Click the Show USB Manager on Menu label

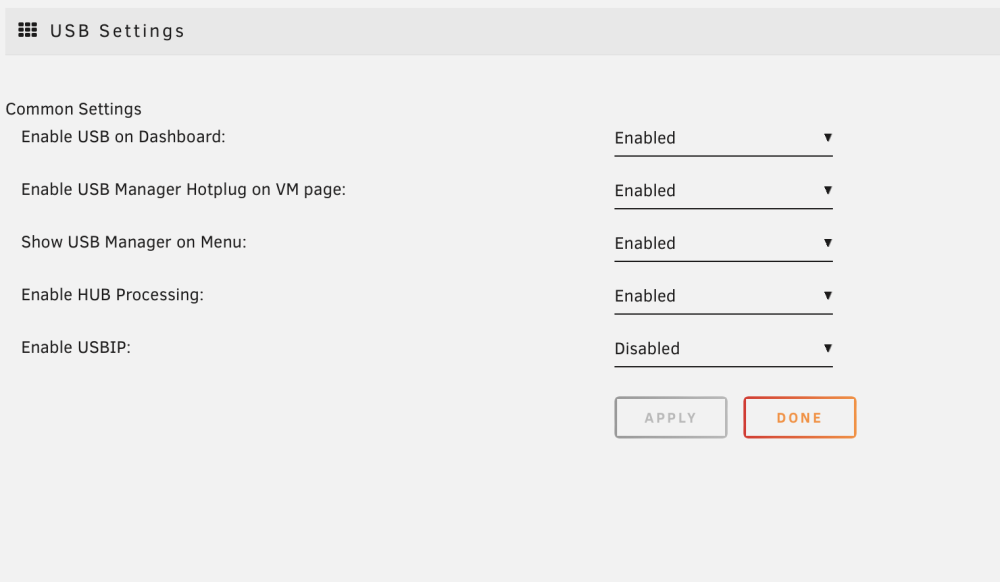point(134,242)
